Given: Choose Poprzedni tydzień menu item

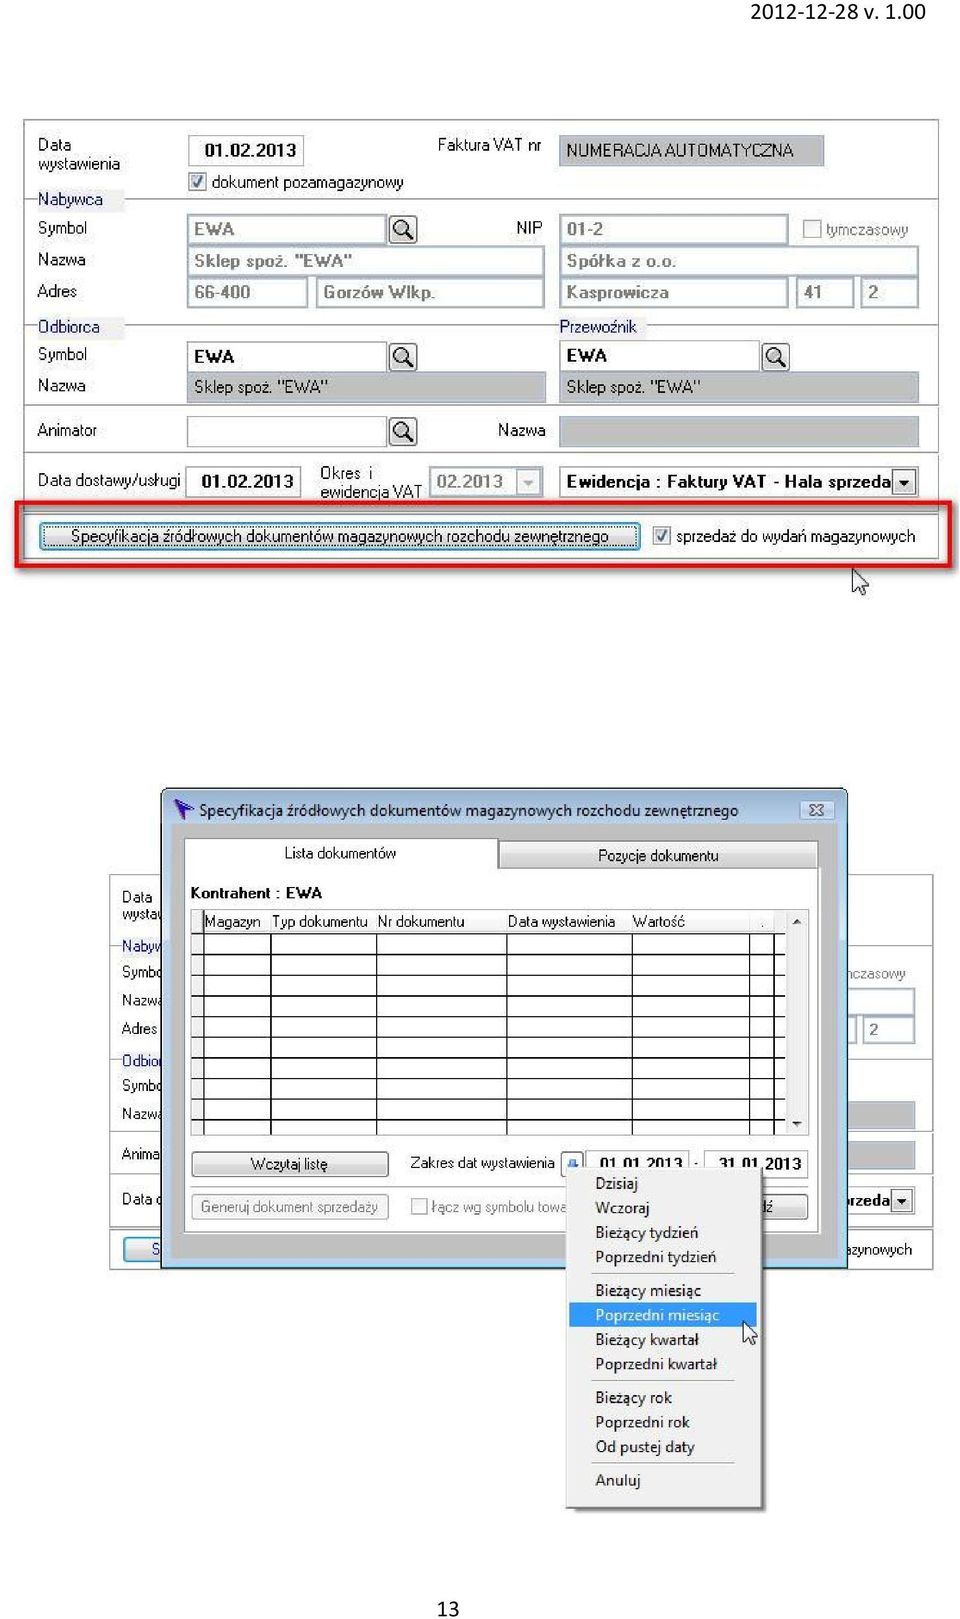Looking at the screenshot, I should (x=655, y=1257).
